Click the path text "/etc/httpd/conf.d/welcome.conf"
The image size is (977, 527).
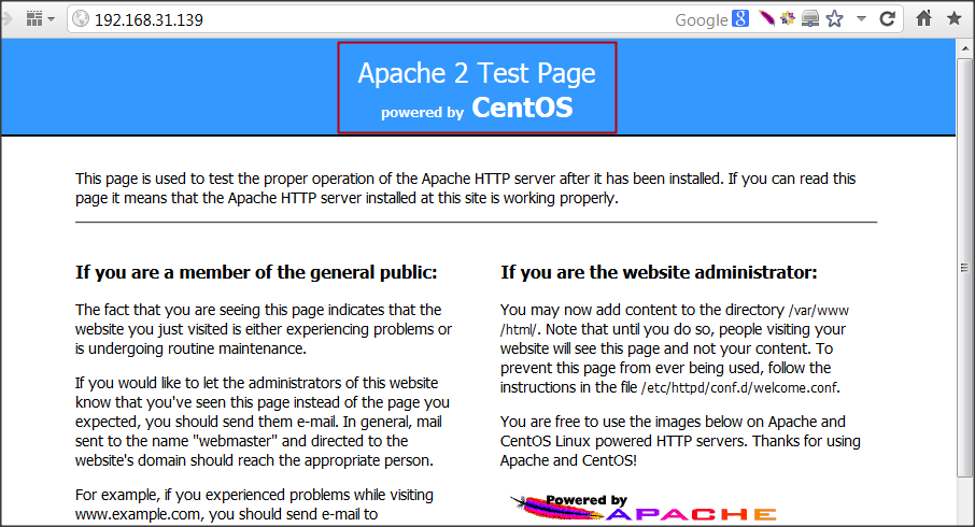739,388
